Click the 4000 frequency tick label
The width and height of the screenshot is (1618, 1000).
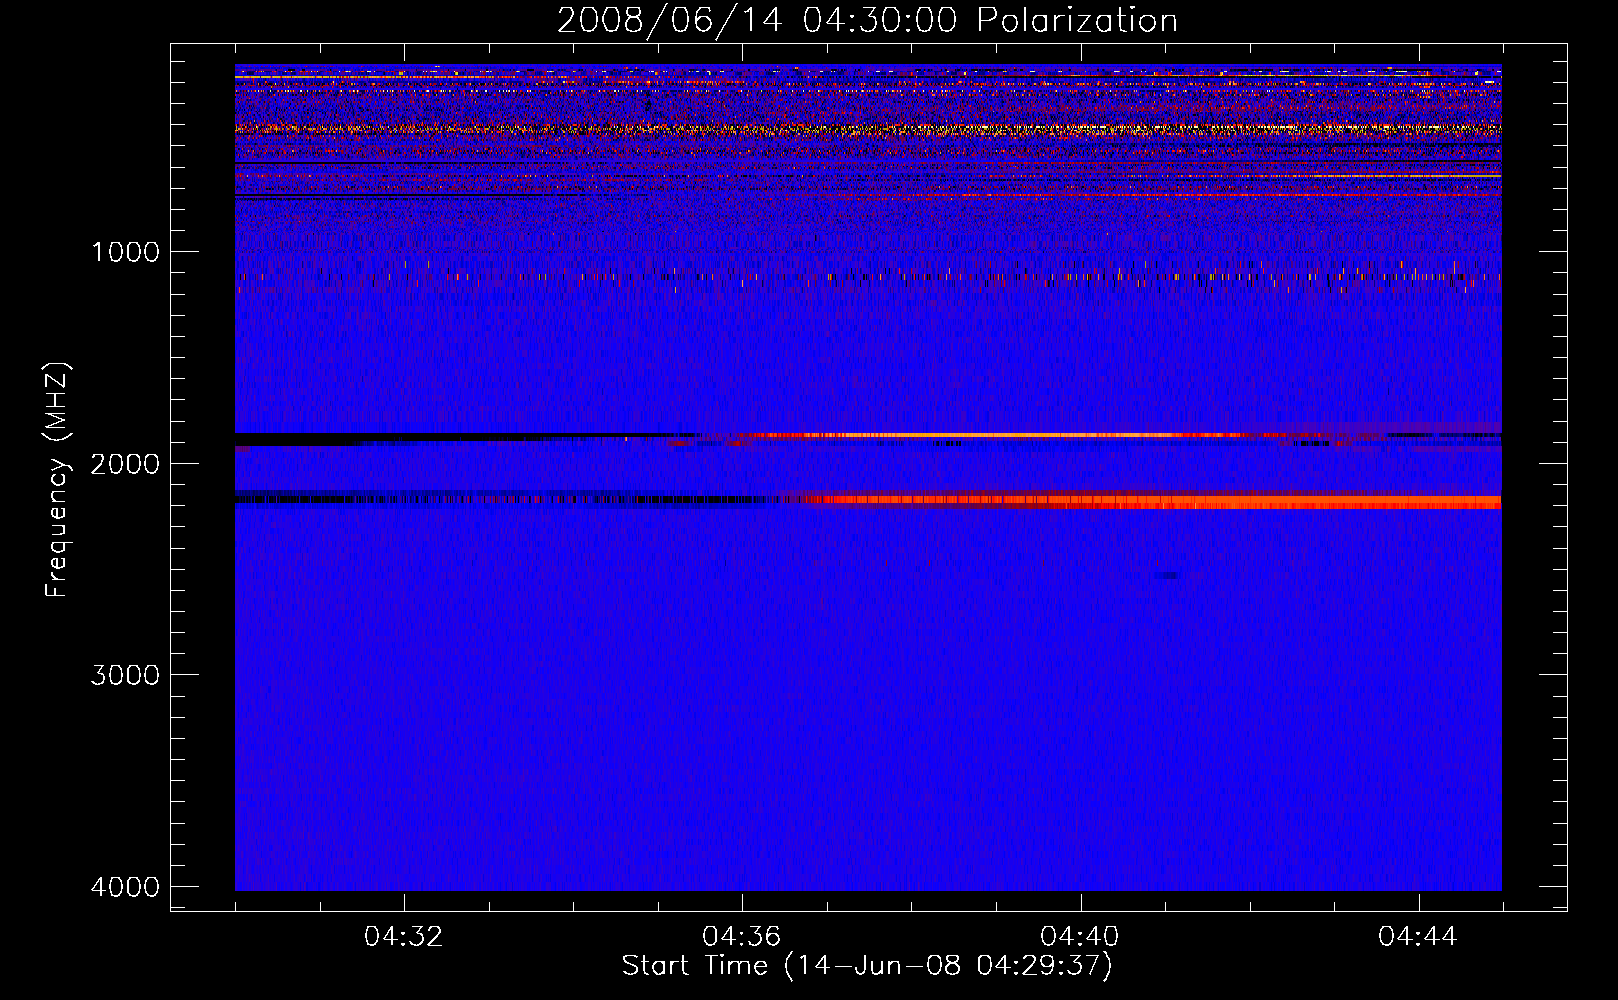125,887
